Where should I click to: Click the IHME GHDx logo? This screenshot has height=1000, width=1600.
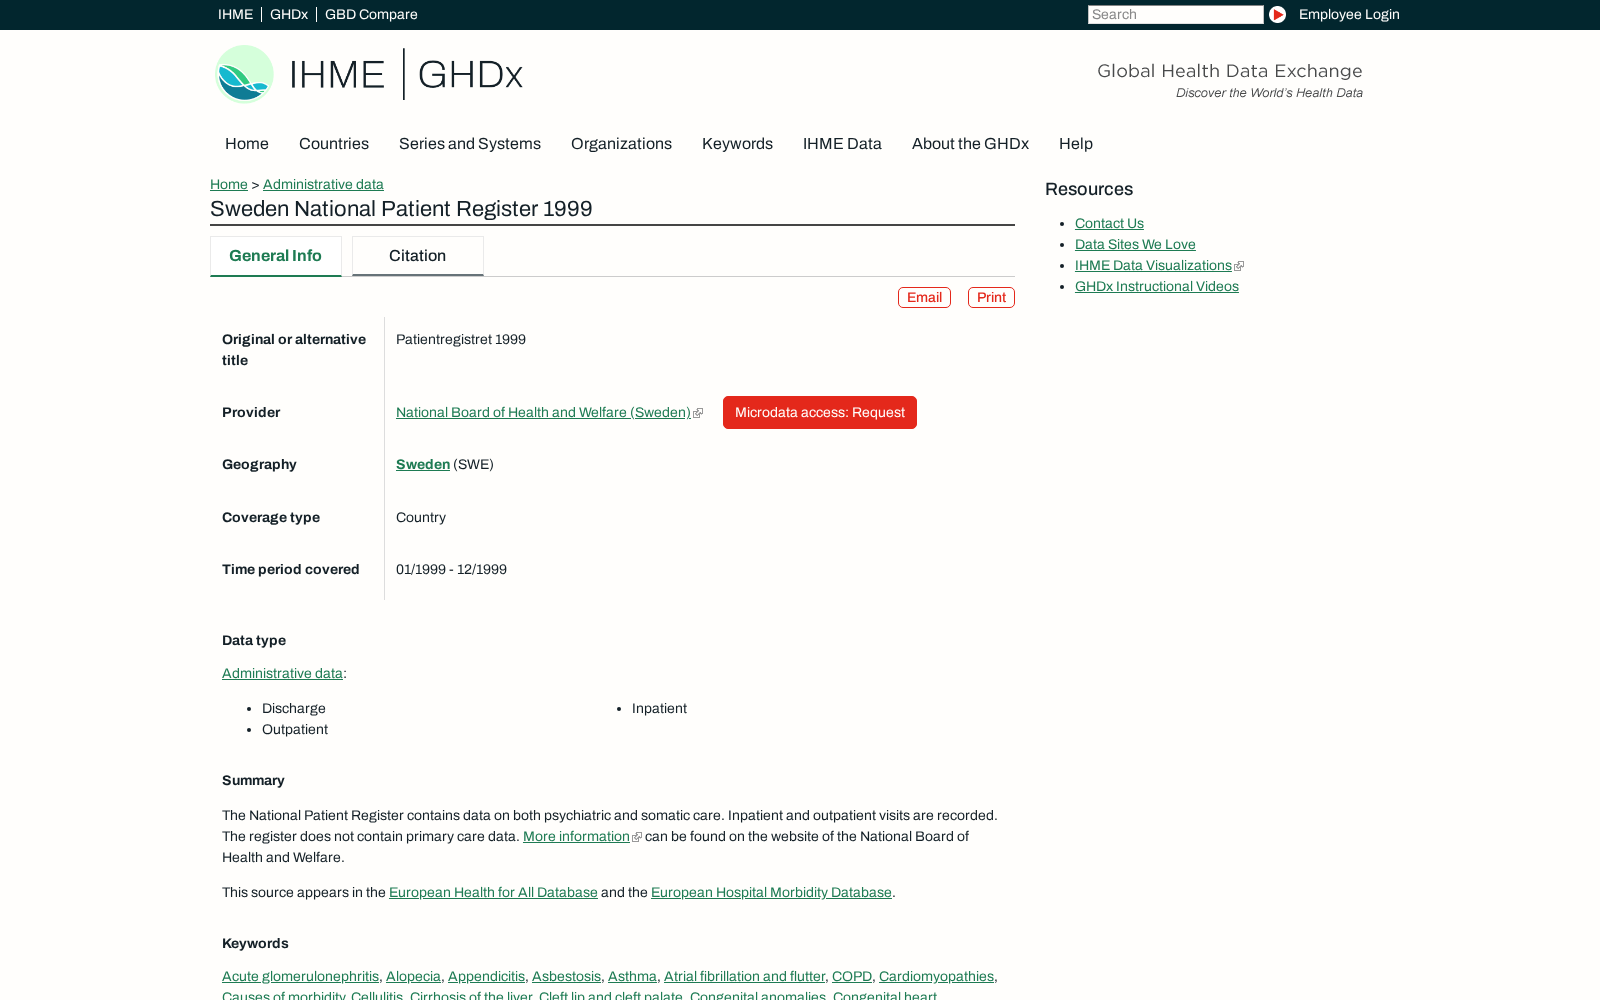pos(369,74)
